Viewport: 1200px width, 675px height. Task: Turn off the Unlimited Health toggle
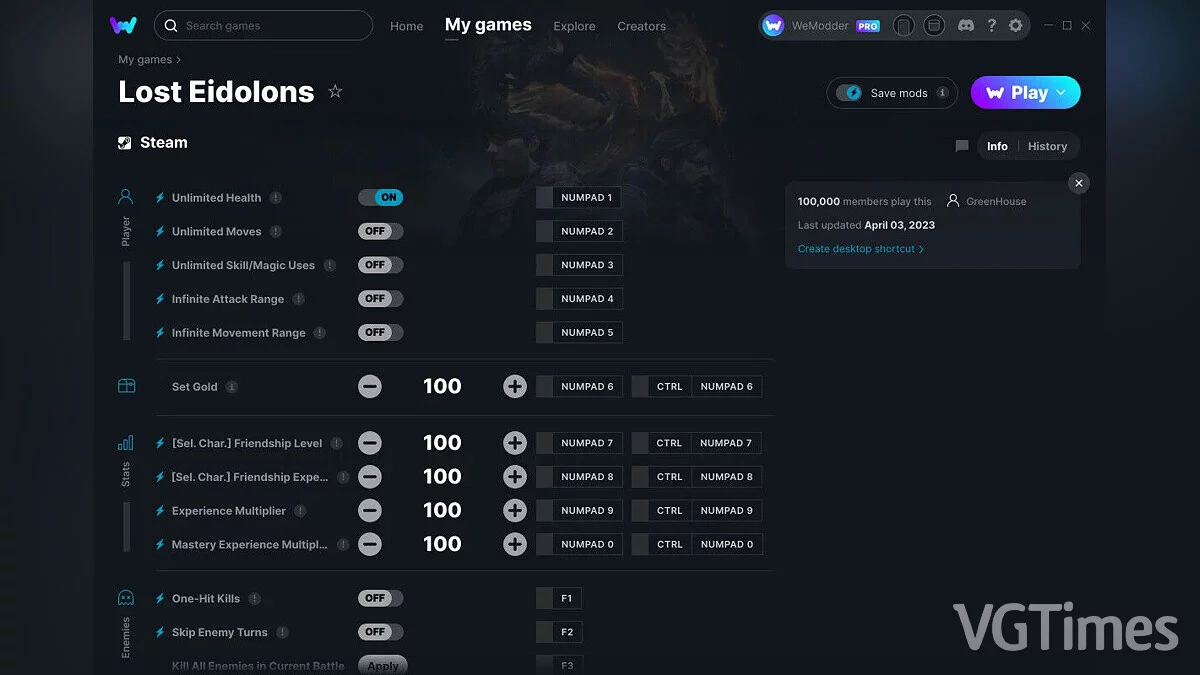(380, 198)
